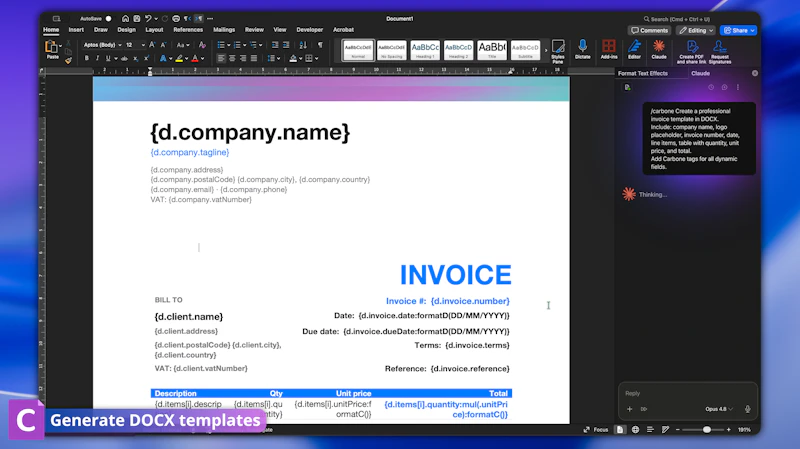Toggle Focus mode in status bar
Viewport: 800px width, 449px height.
pyautogui.click(x=595, y=430)
